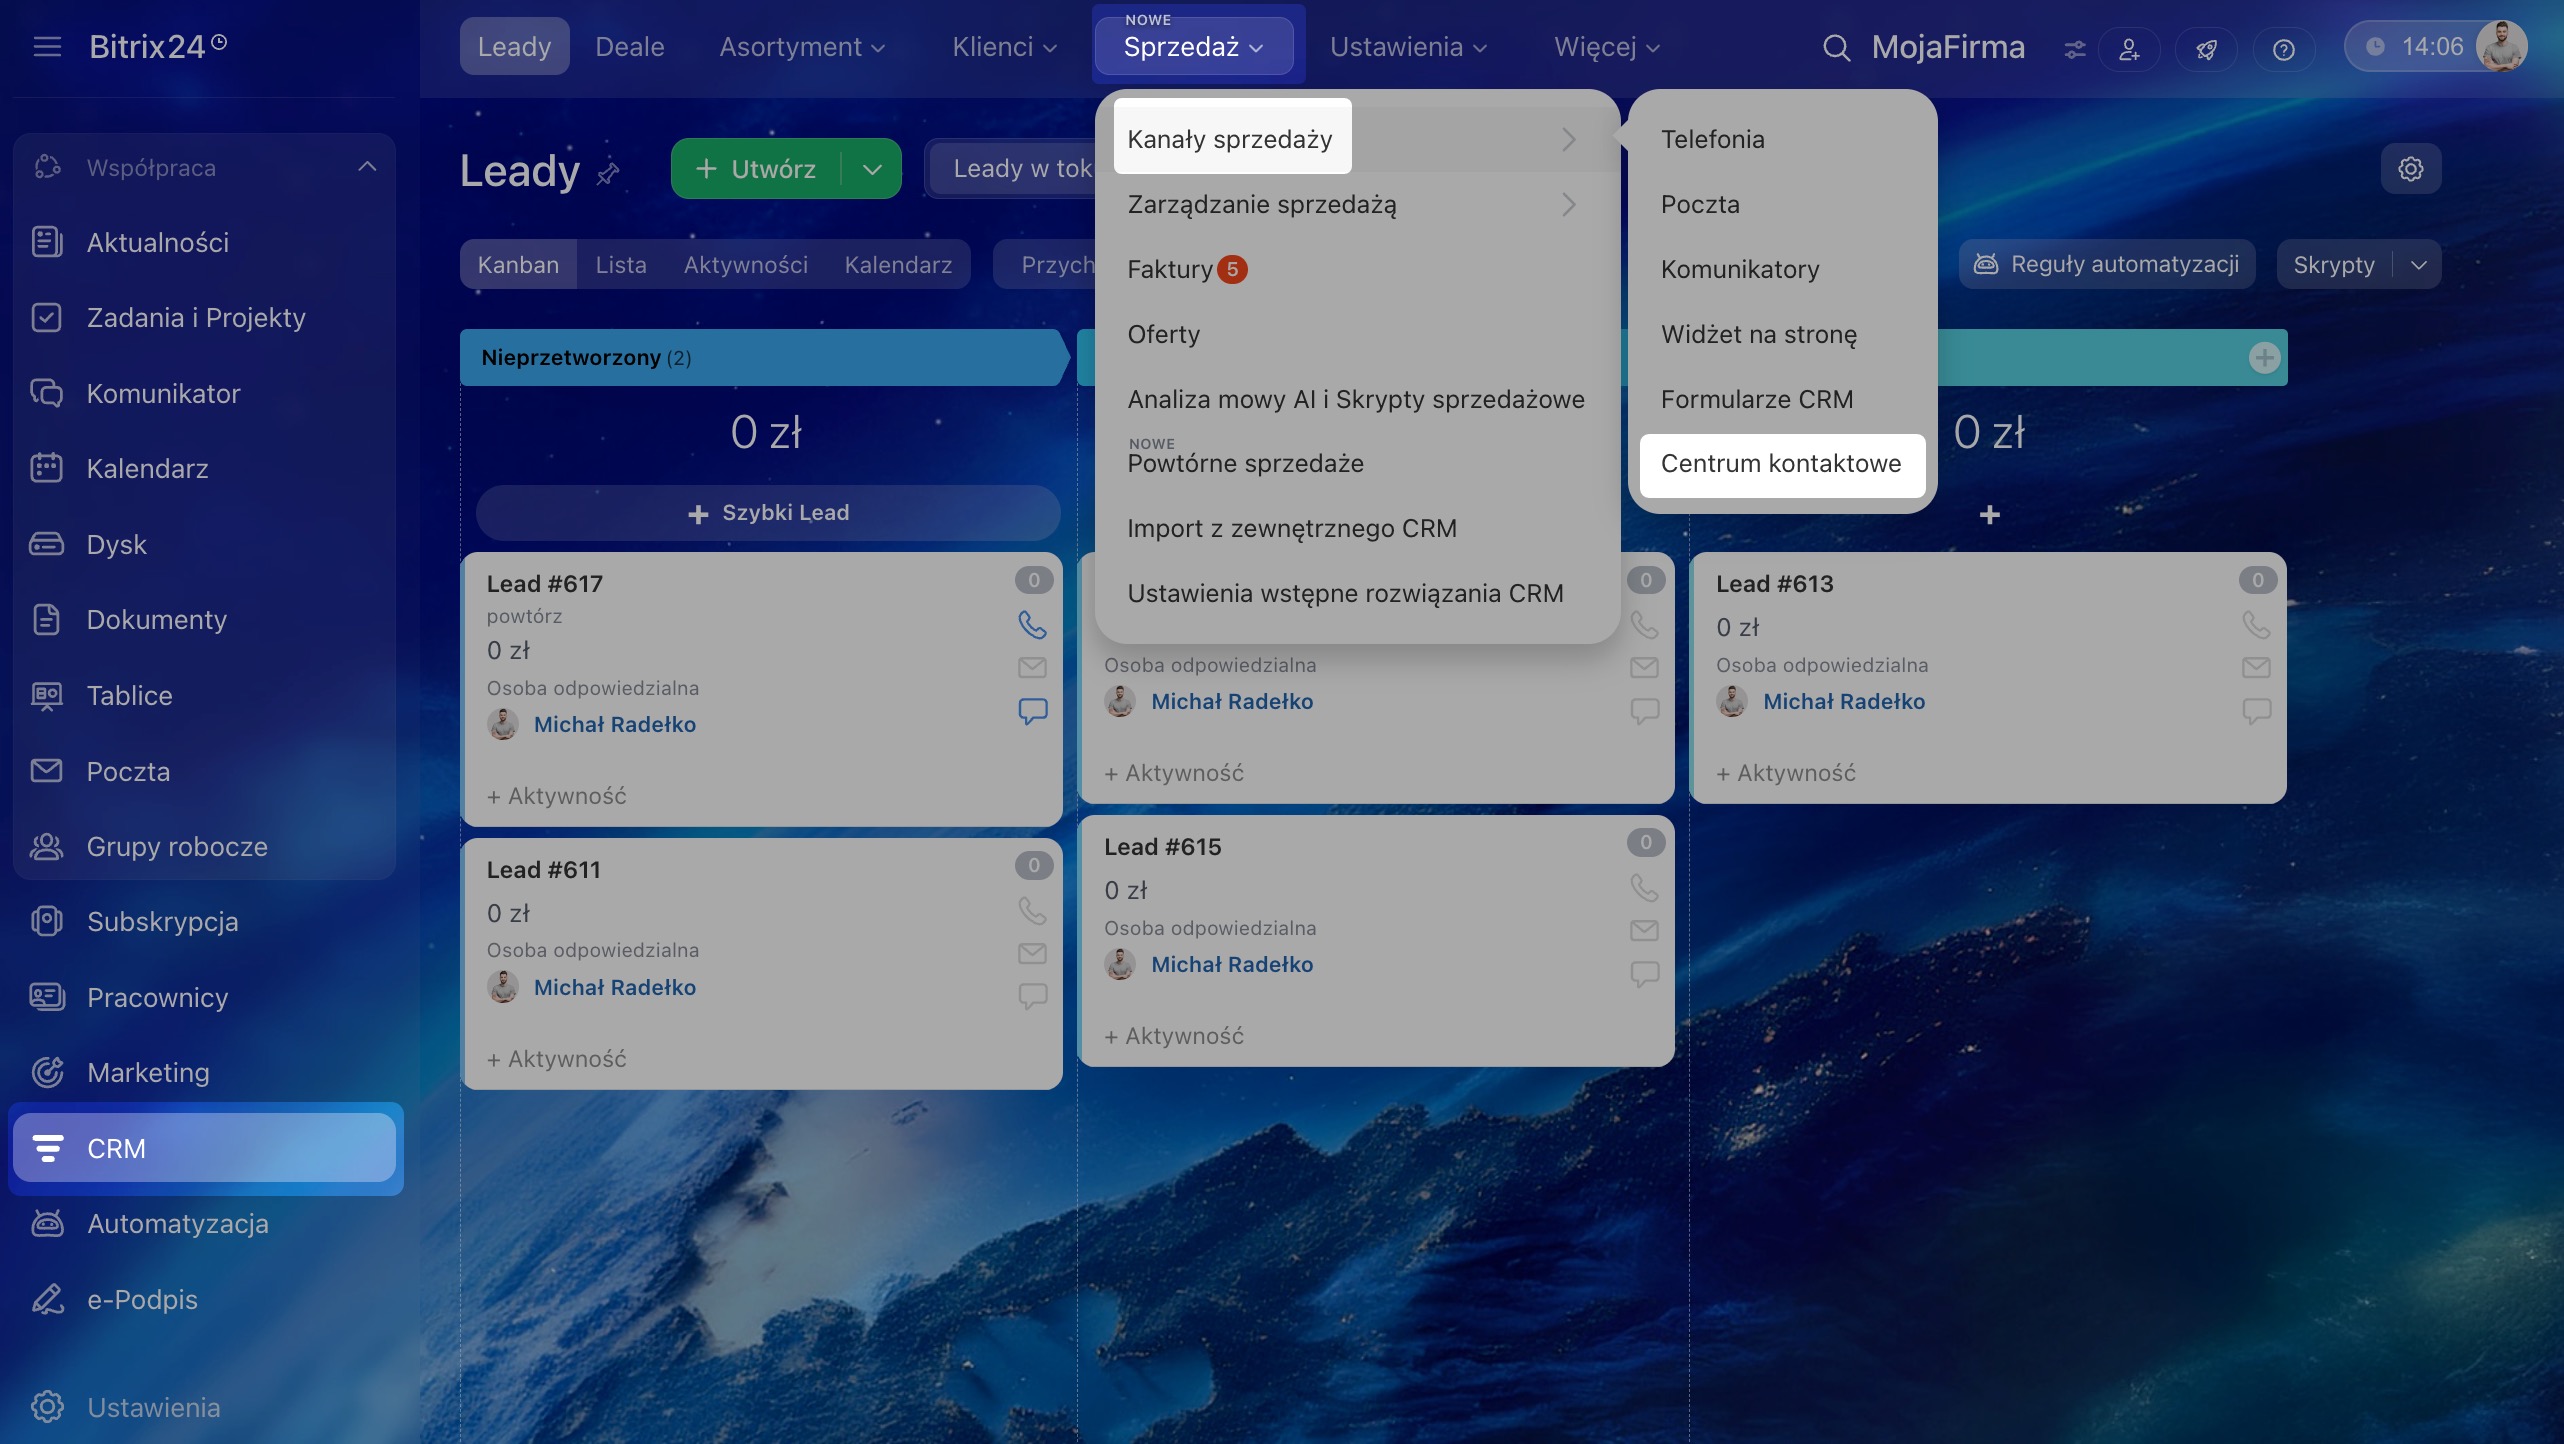Open the invite user icon
This screenshot has height=1444, width=2564.
tap(2129, 49)
